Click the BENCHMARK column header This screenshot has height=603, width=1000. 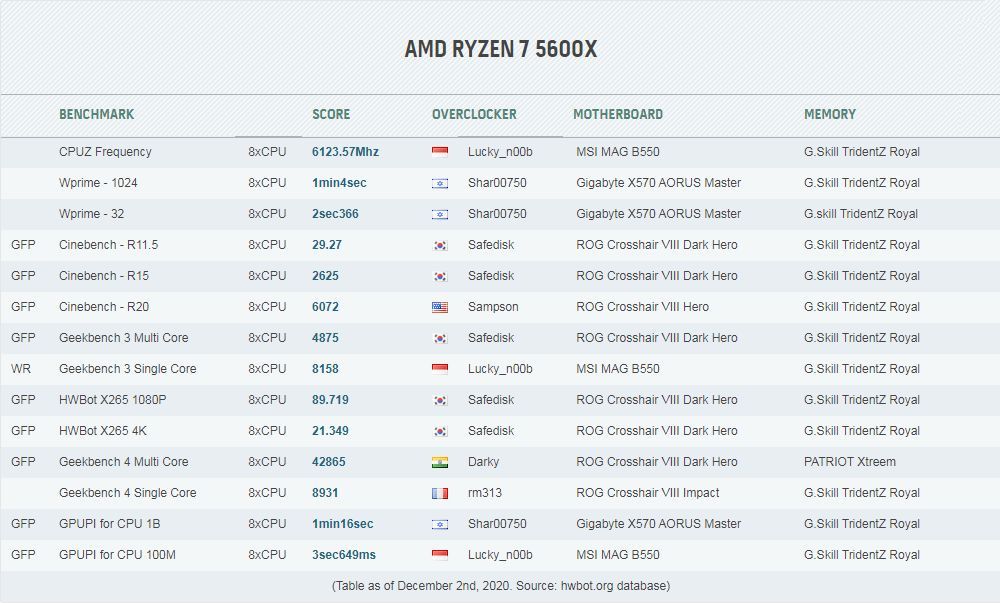pos(96,114)
